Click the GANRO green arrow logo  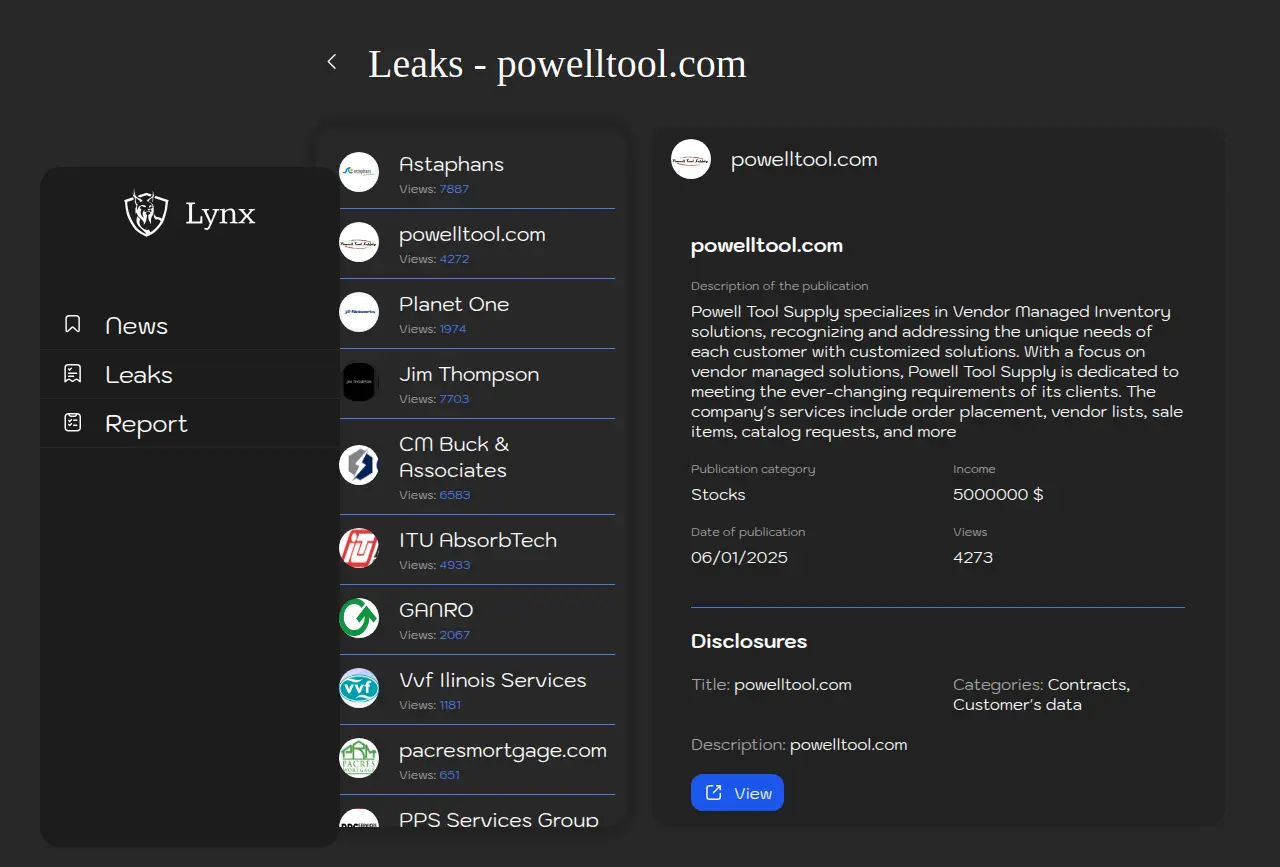click(x=359, y=618)
